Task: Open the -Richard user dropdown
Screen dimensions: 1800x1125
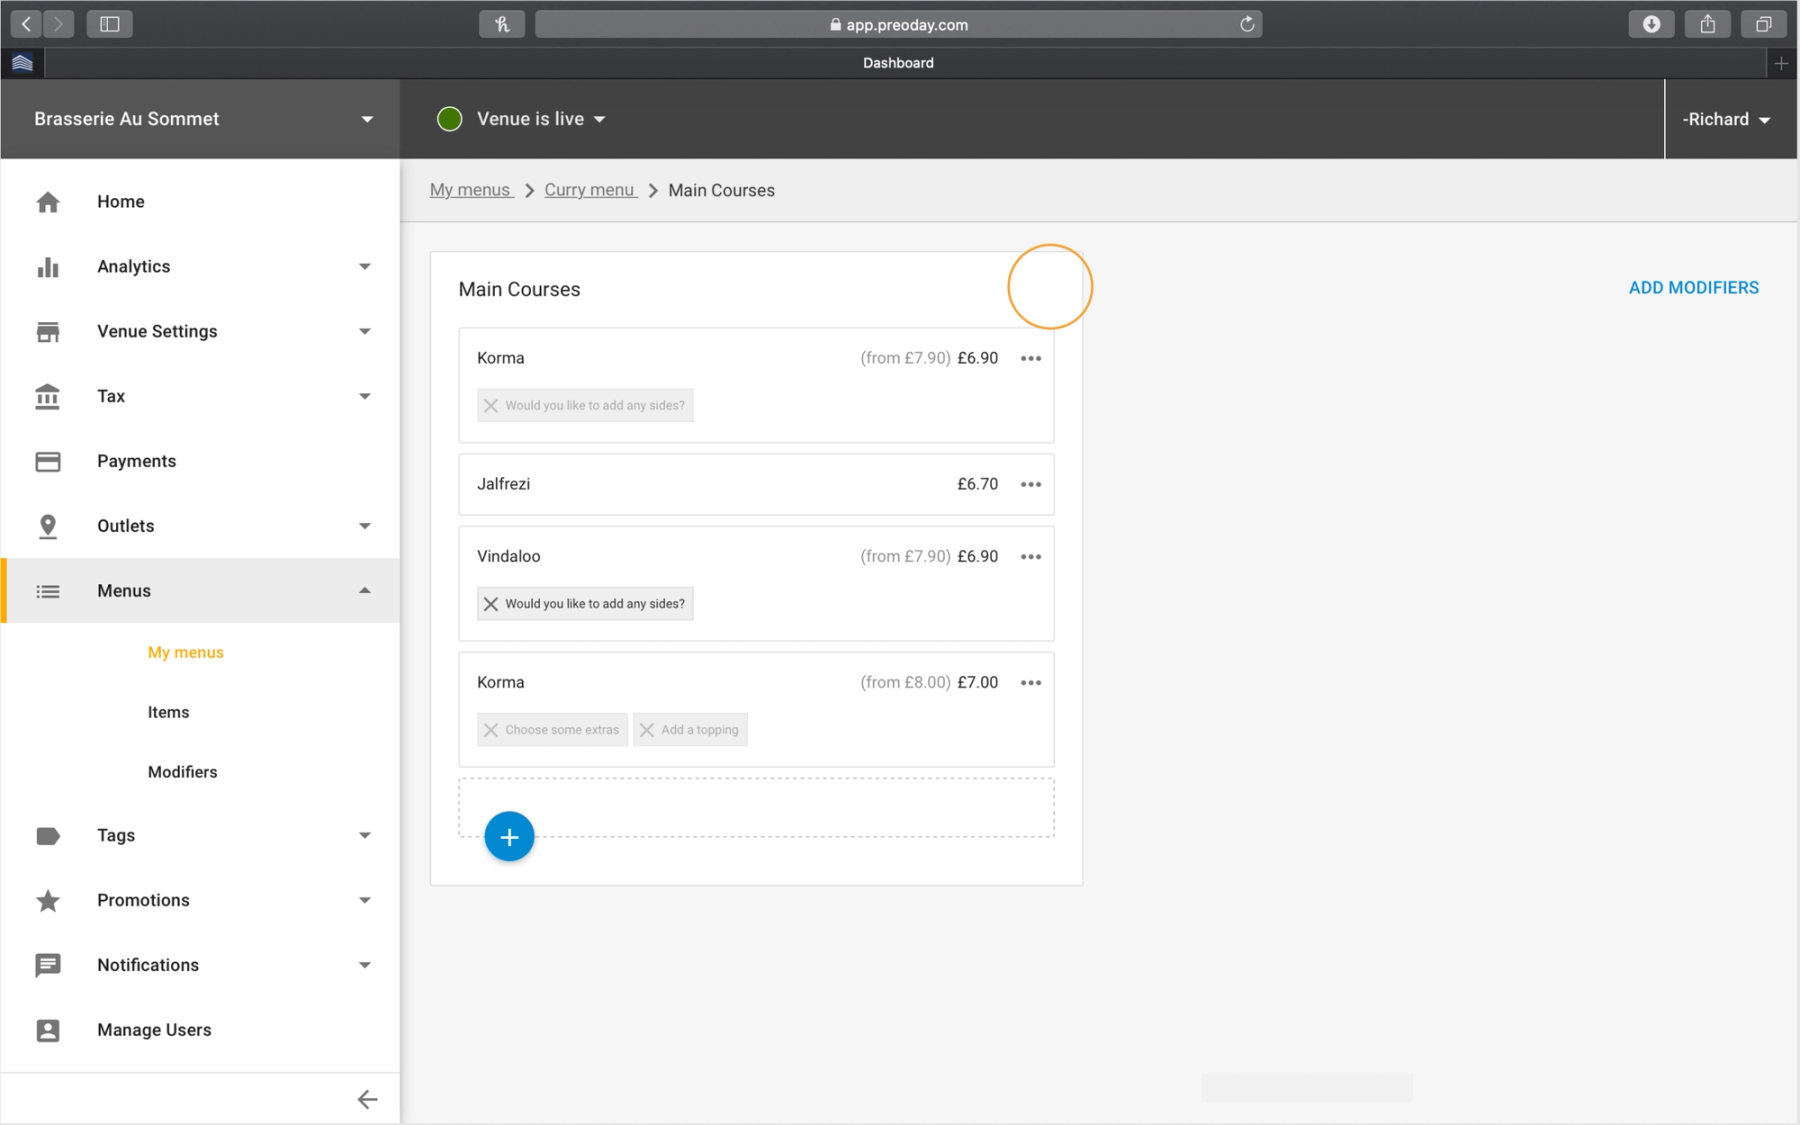Action: tap(1727, 119)
